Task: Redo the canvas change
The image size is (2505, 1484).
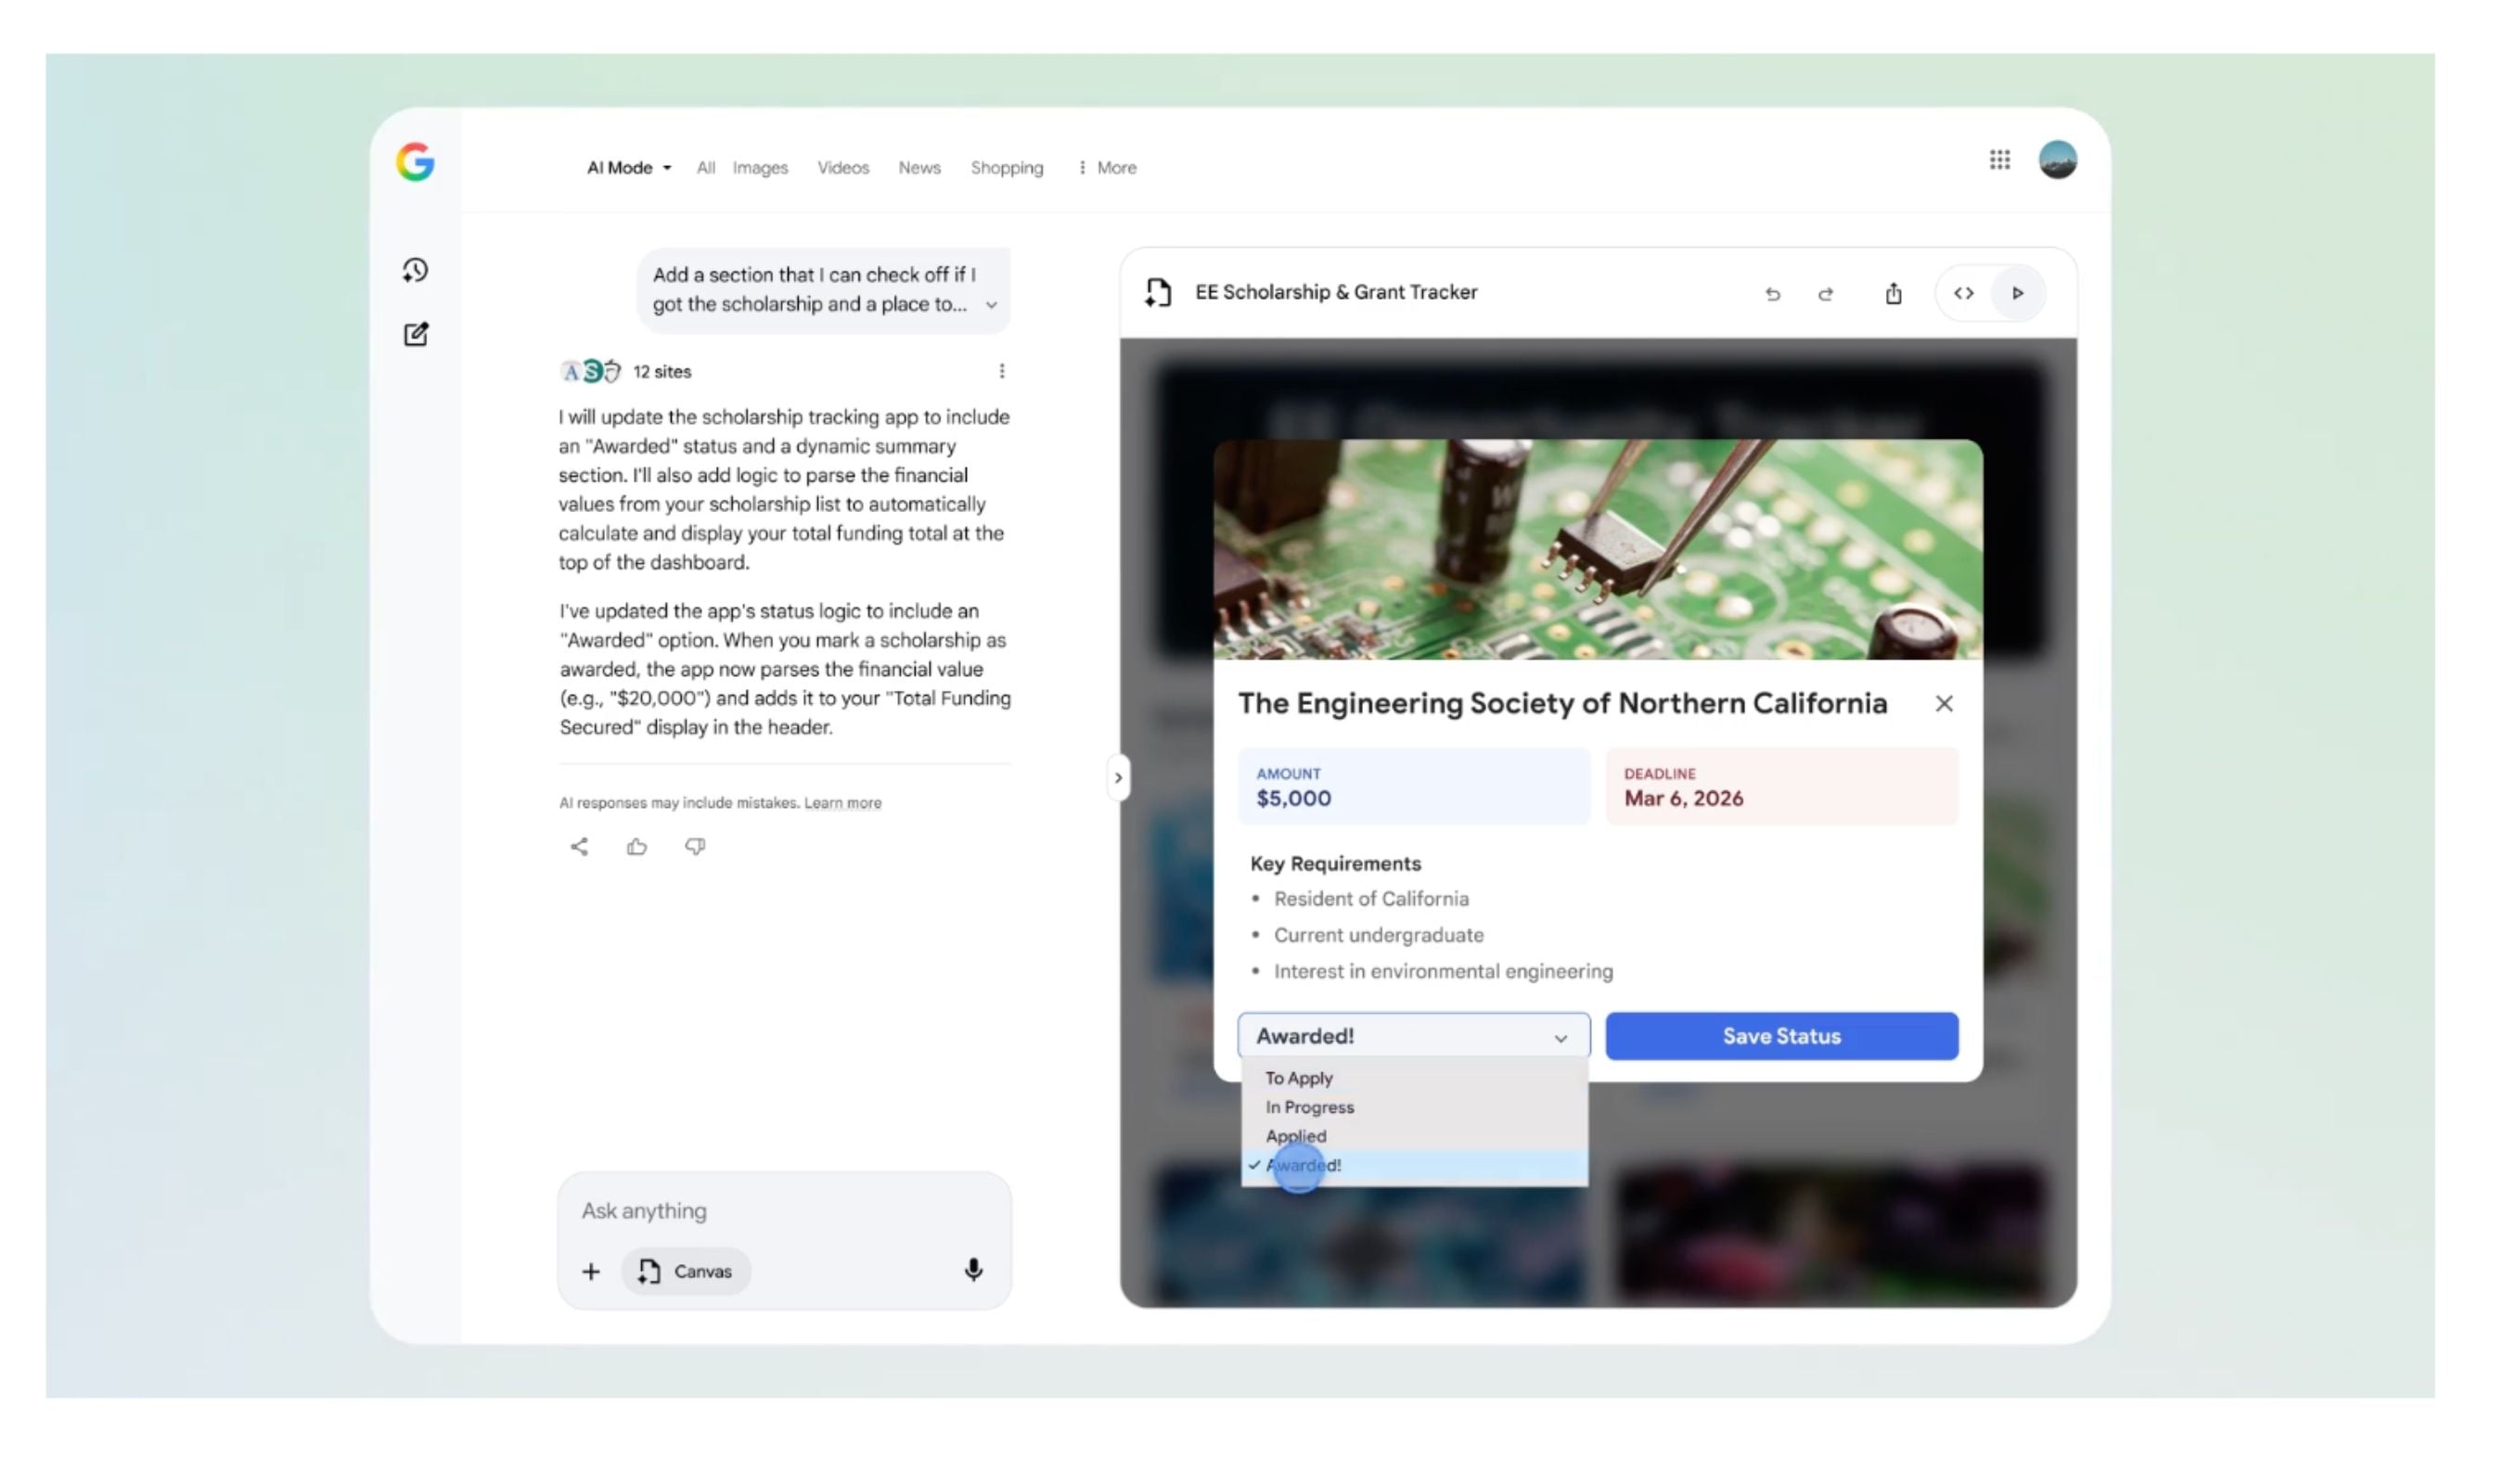Action: tap(1825, 294)
